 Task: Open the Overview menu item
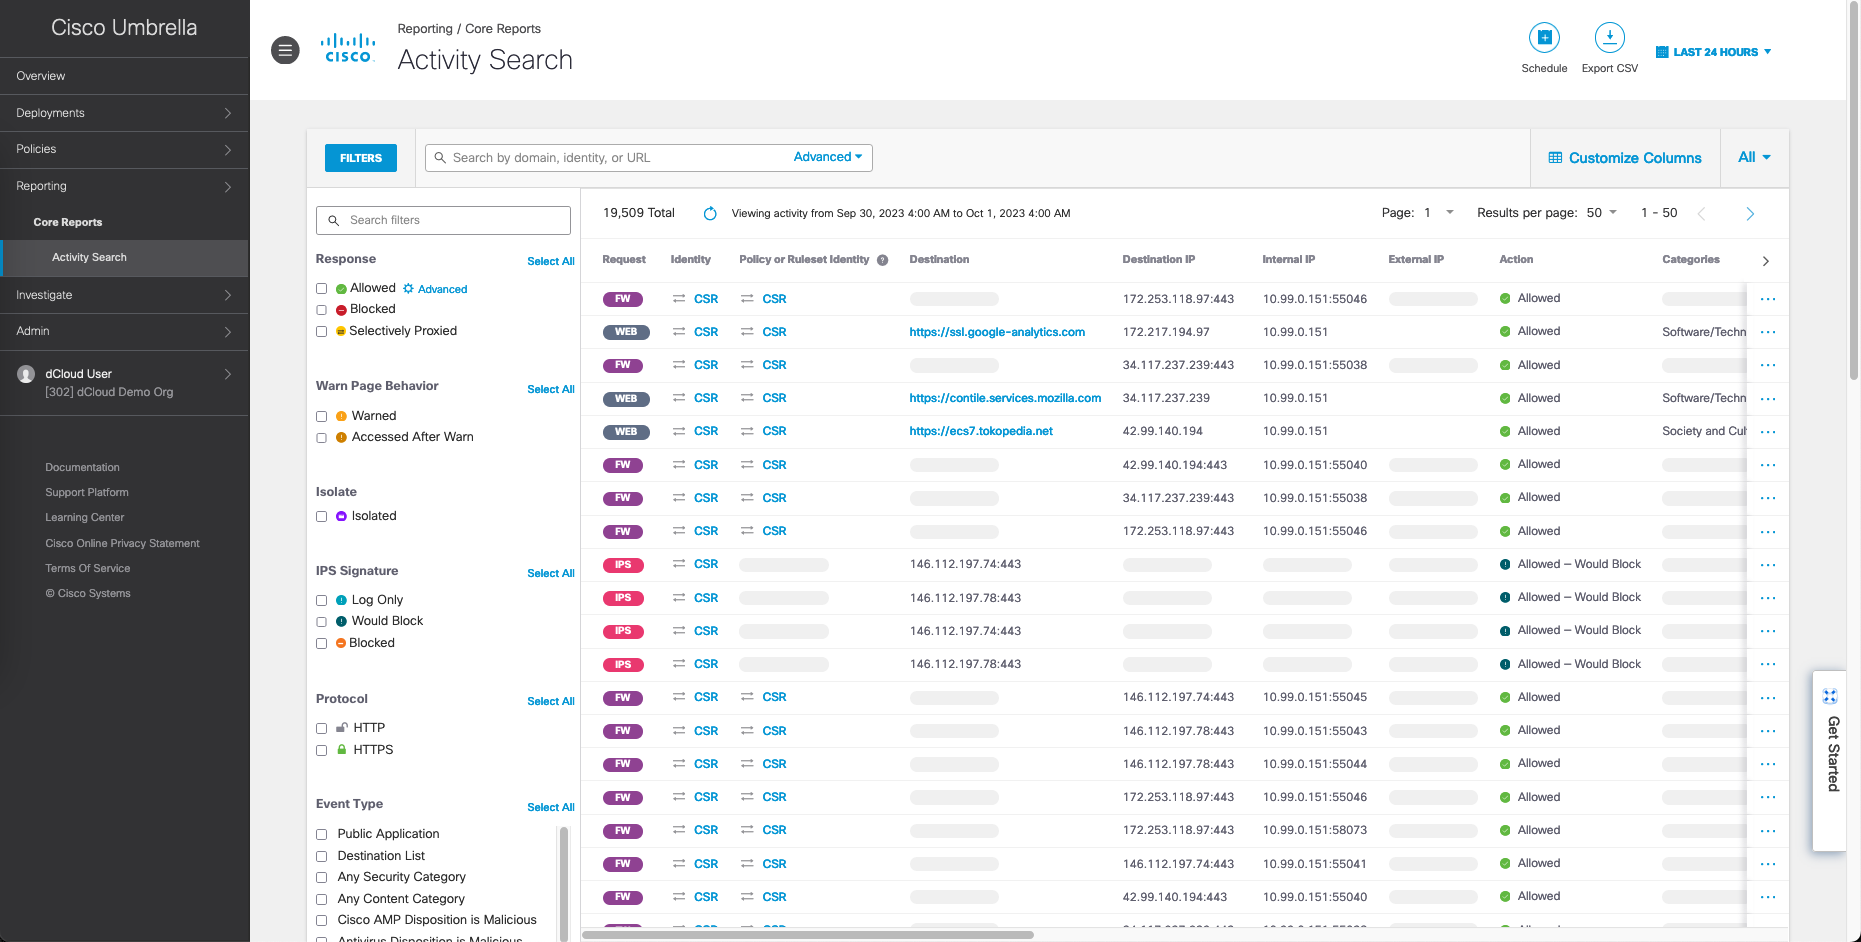(41, 76)
